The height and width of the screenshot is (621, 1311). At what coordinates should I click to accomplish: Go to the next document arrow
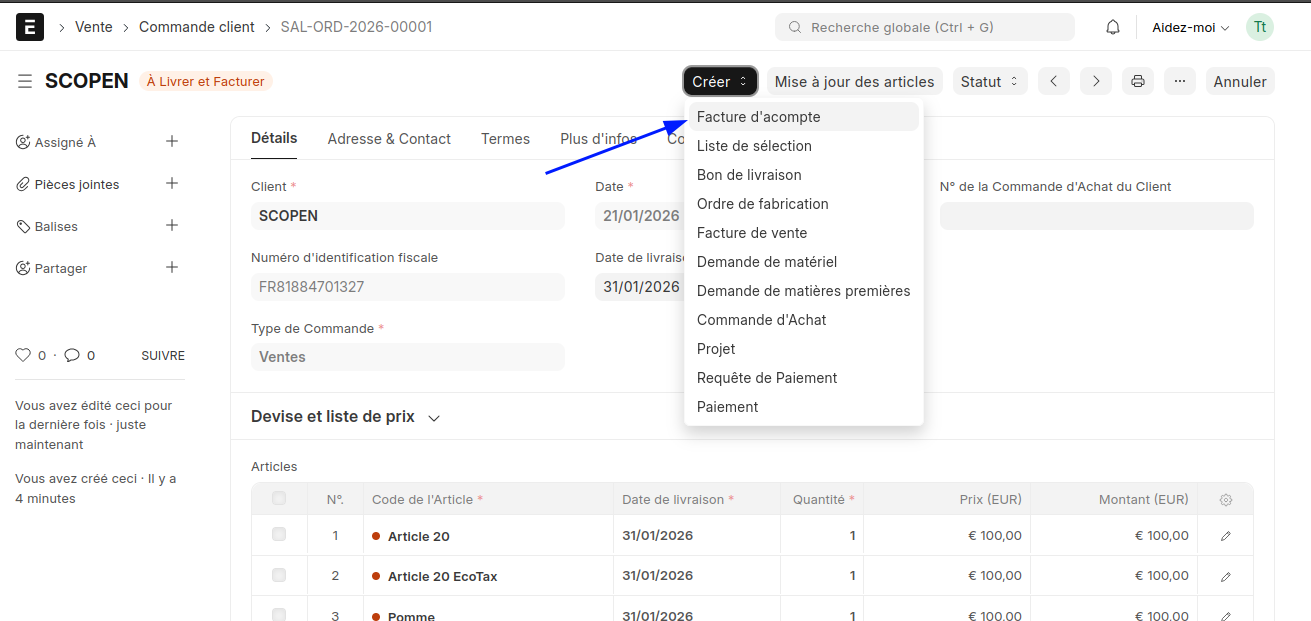(1096, 81)
